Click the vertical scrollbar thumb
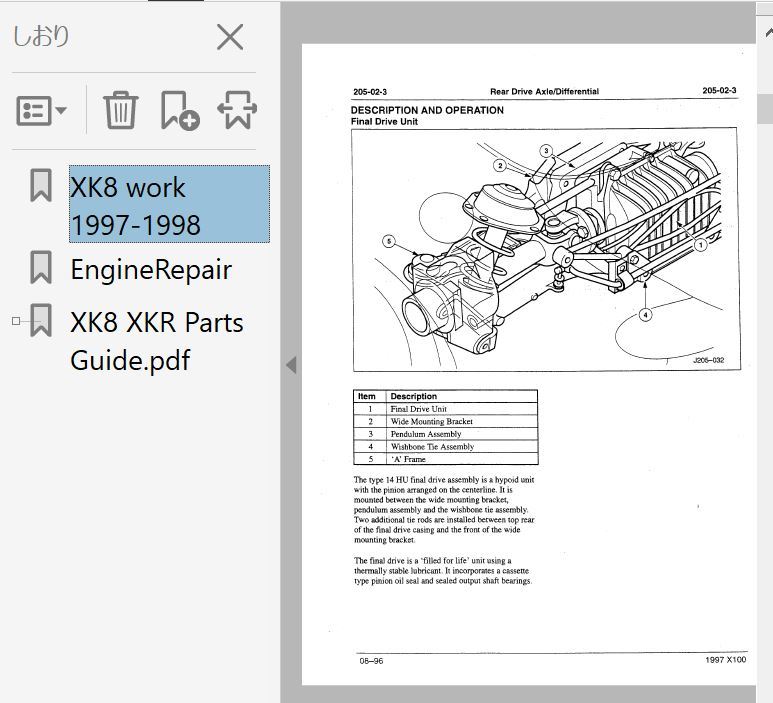 click(765, 109)
